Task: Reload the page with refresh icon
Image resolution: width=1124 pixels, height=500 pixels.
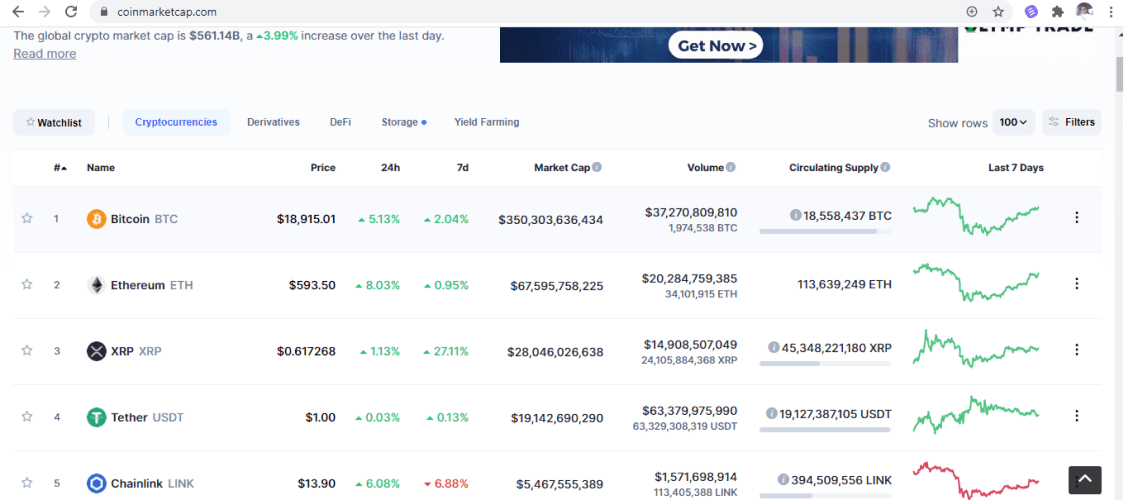Action: pos(71,11)
